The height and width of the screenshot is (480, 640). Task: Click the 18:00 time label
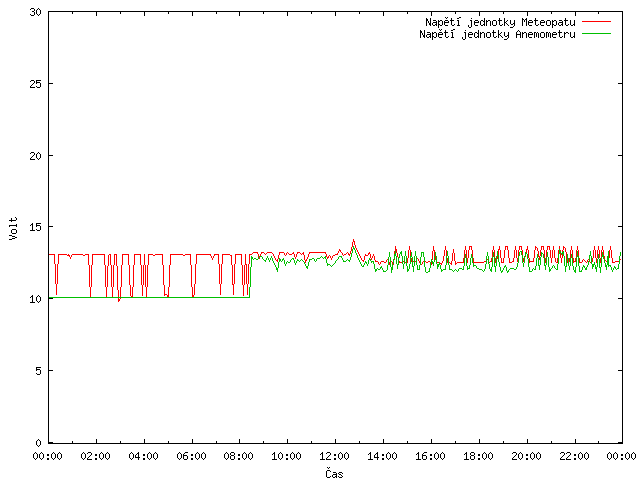pyautogui.click(x=478, y=456)
